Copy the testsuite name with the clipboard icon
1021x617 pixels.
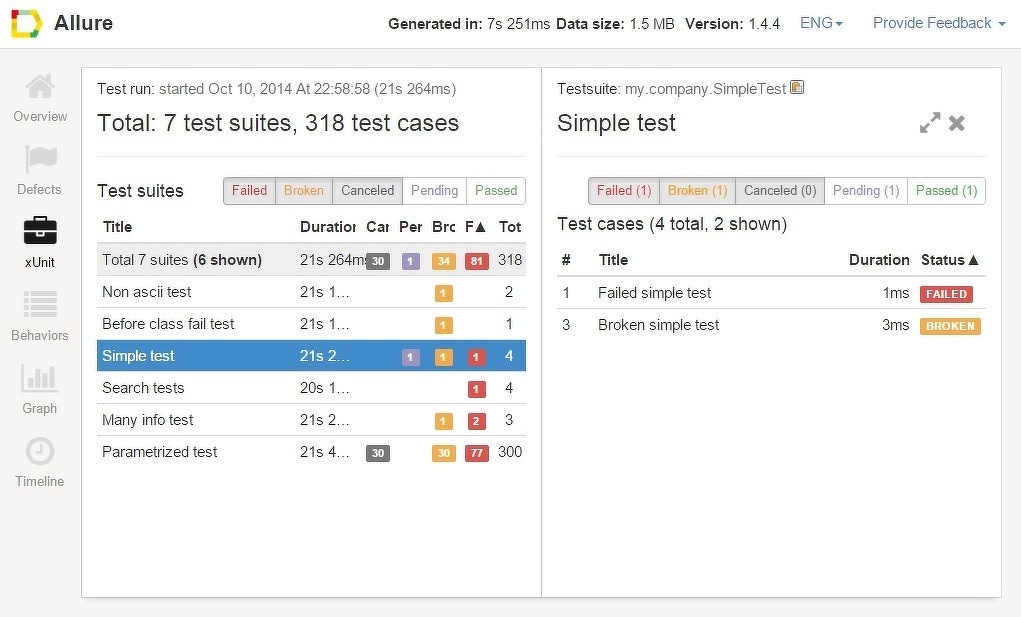tap(797, 88)
